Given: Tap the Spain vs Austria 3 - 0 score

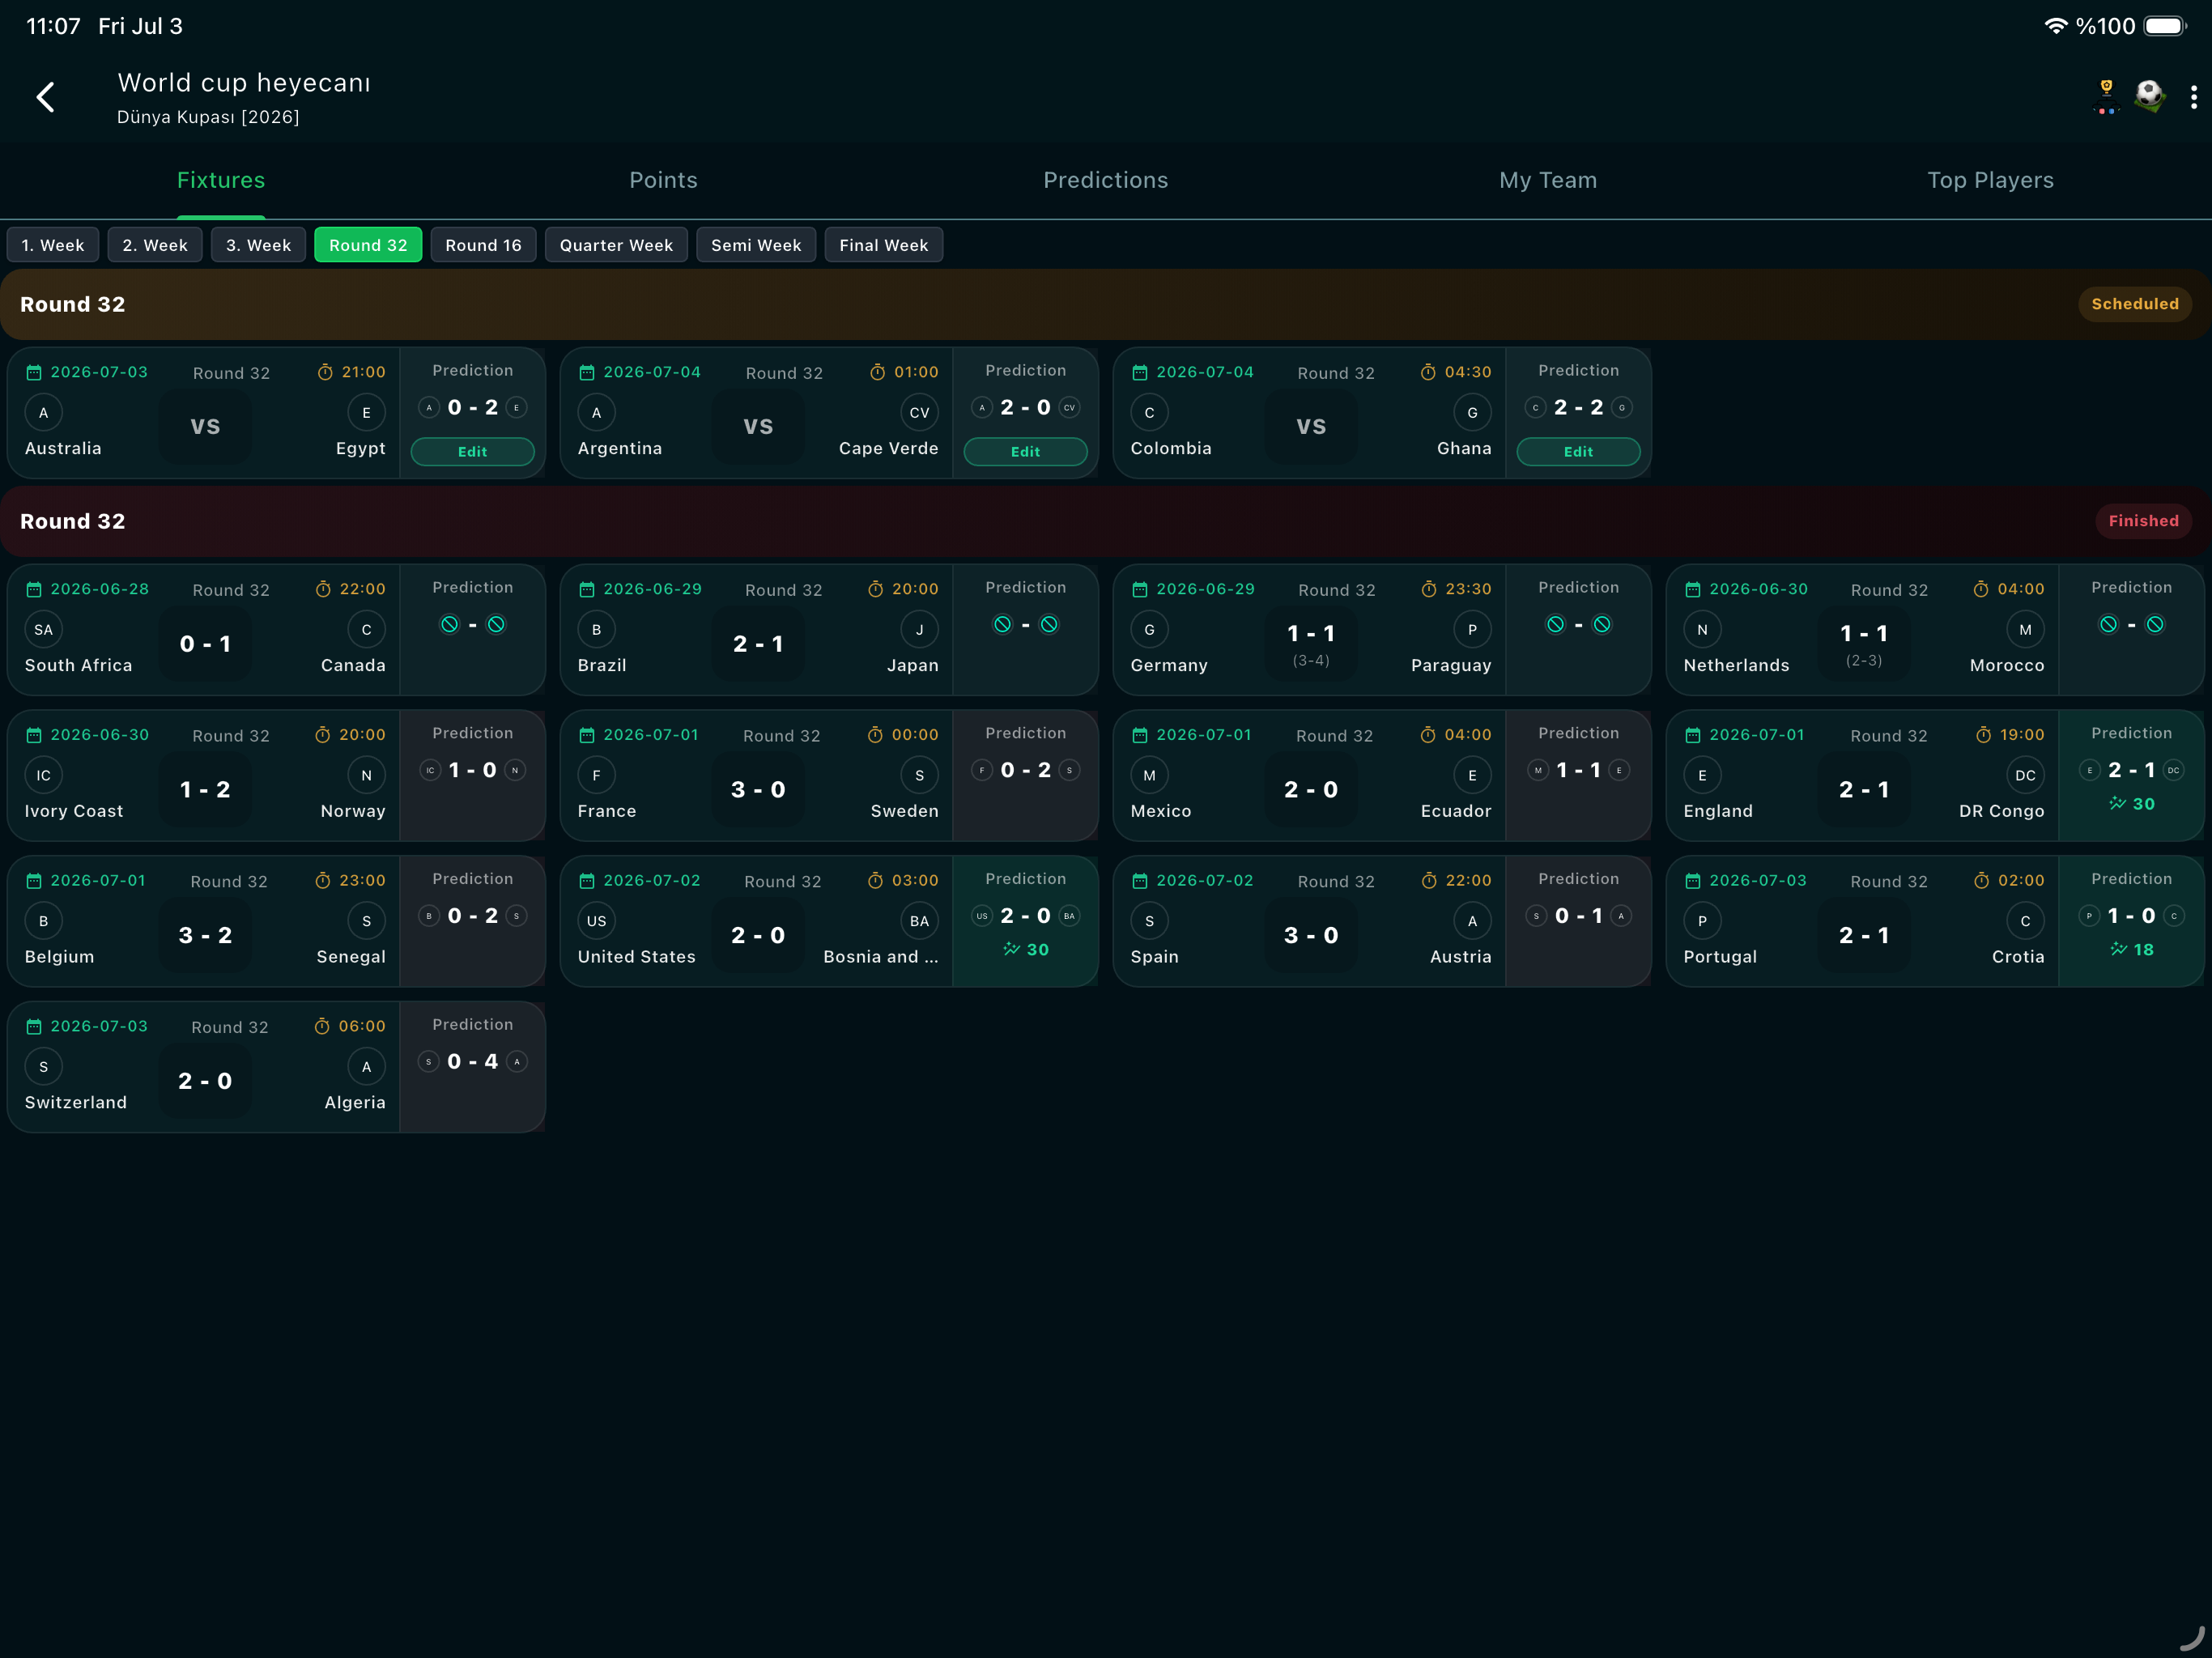Looking at the screenshot, I should click(x=1311, y=936).
